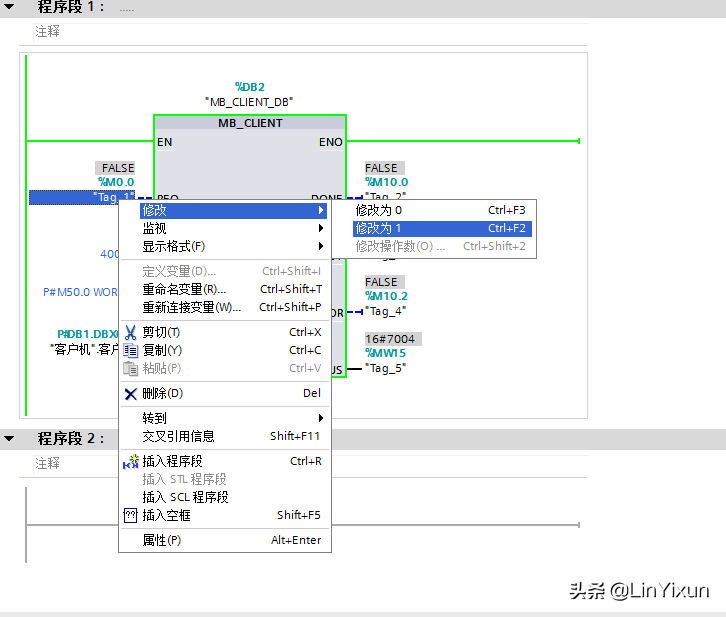Open the 修改 submenu
Viewport: 726px width, 617px height.
tap(233, 210)
